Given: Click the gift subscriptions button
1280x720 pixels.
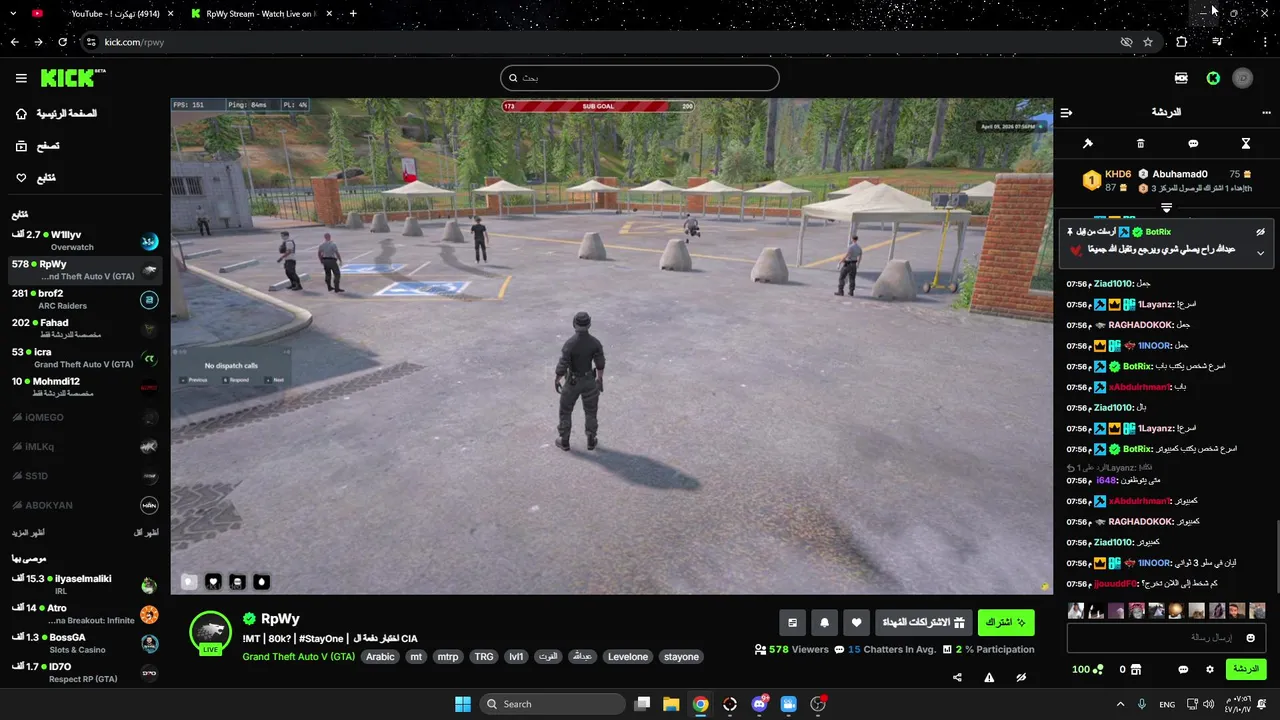Looking at the screenshot, I should pyautogui.click(x=923, y=622).
